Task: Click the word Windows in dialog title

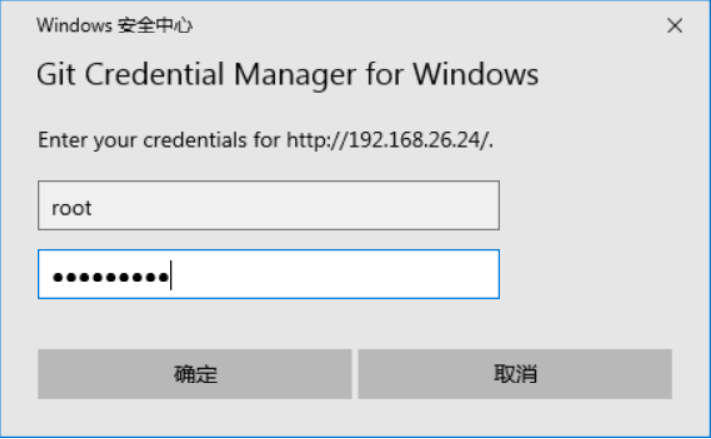Action: (74, 25)
